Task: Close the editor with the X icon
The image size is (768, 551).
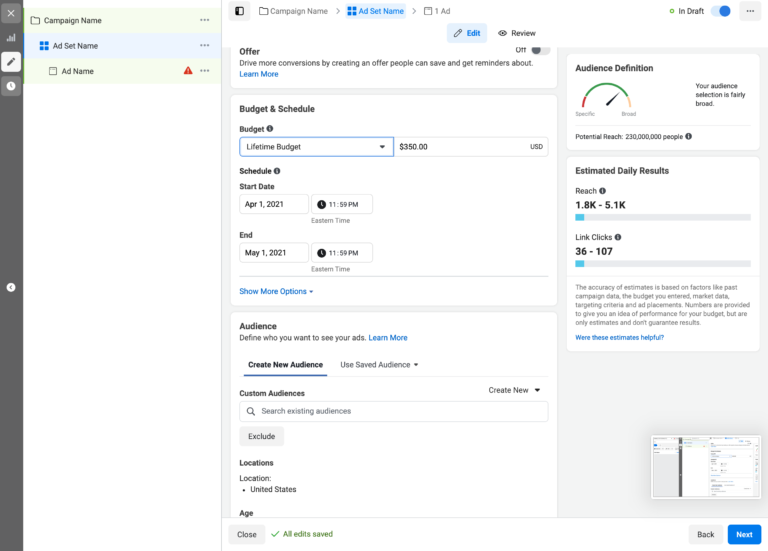Action: coord(11,13)
